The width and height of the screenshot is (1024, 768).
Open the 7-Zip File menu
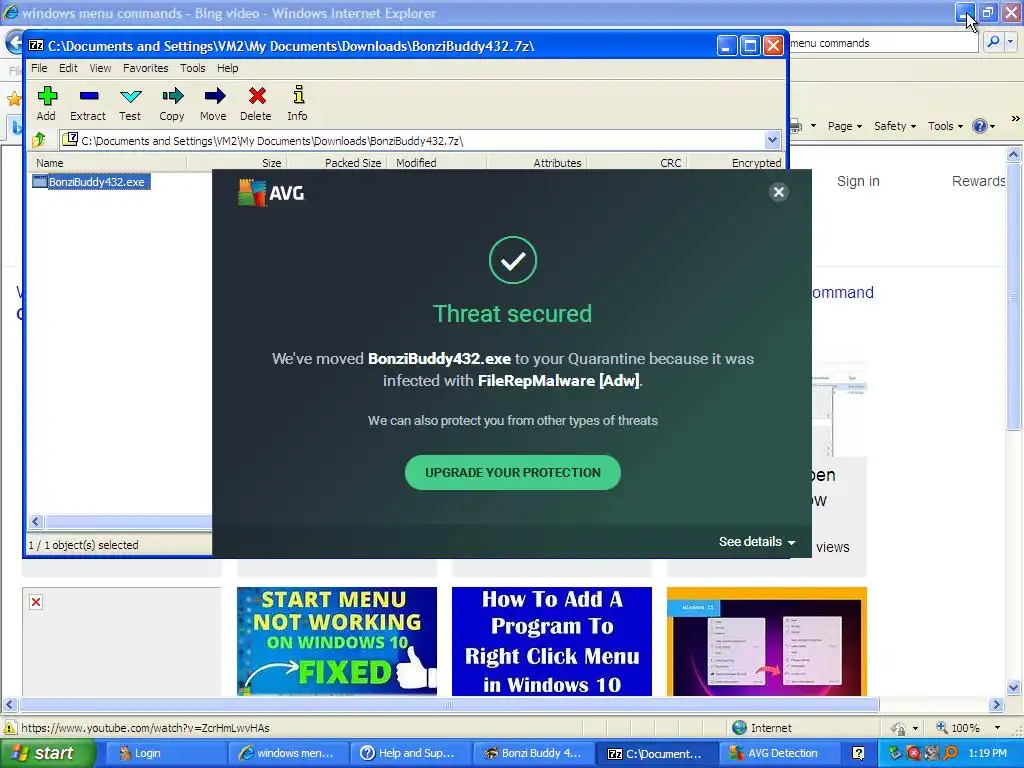(x=39, y=68)
